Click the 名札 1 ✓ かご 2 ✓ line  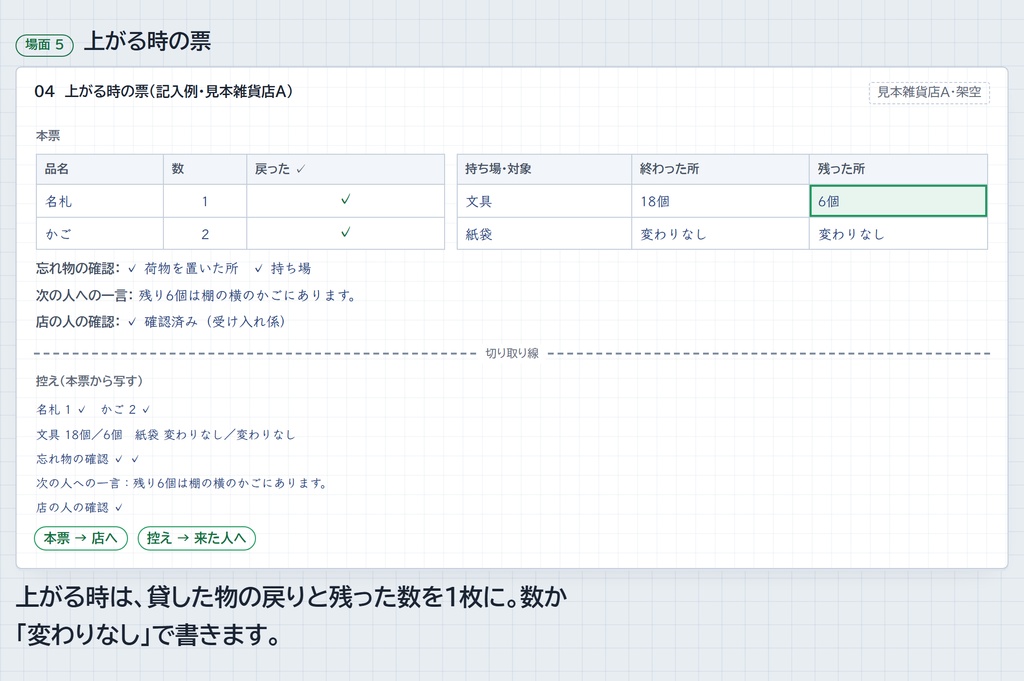pyautogui.click(x=93, y=409)
